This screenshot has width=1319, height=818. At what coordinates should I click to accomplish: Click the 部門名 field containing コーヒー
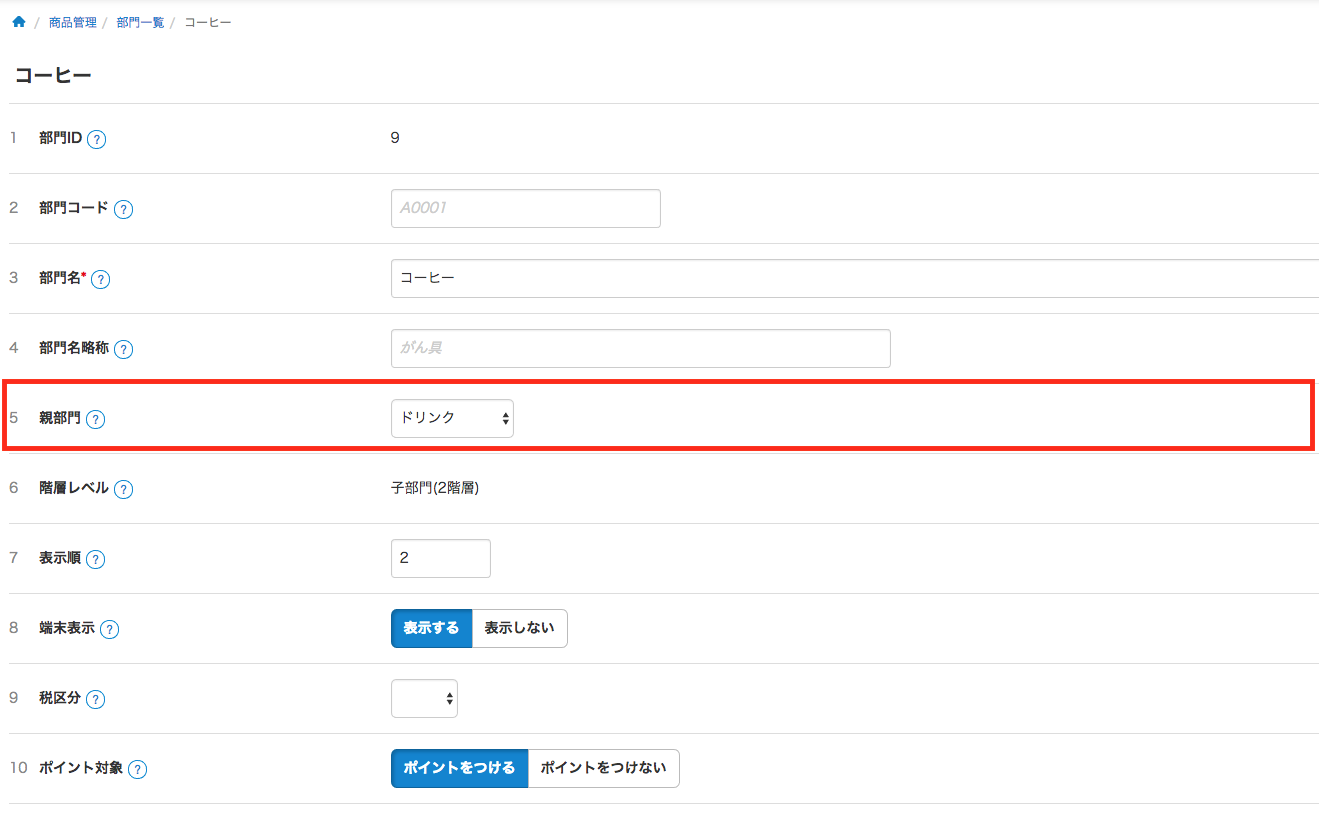pyautogui.click(x=855, y=278)
